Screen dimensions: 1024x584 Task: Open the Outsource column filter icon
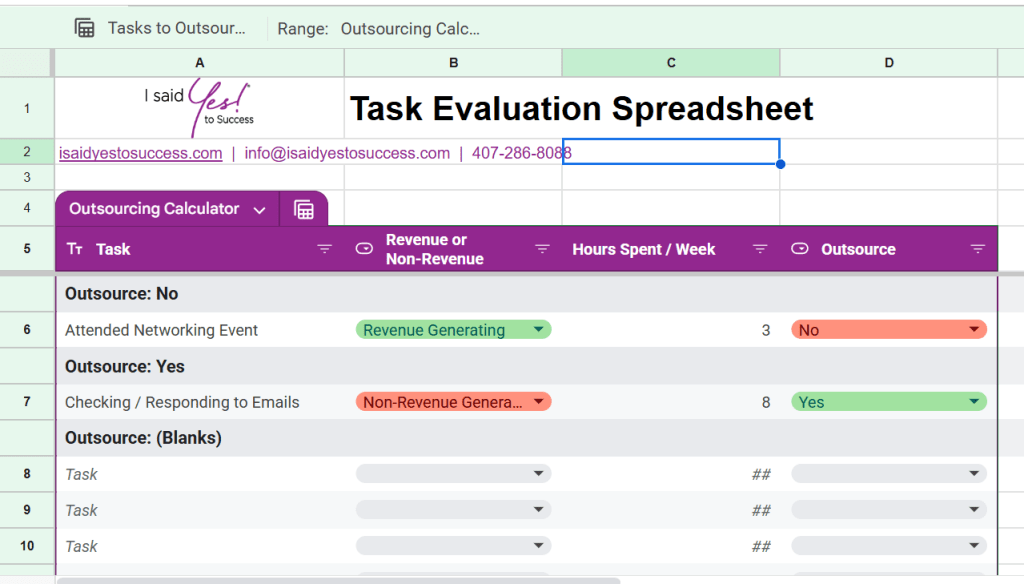(x=977, y=249)
